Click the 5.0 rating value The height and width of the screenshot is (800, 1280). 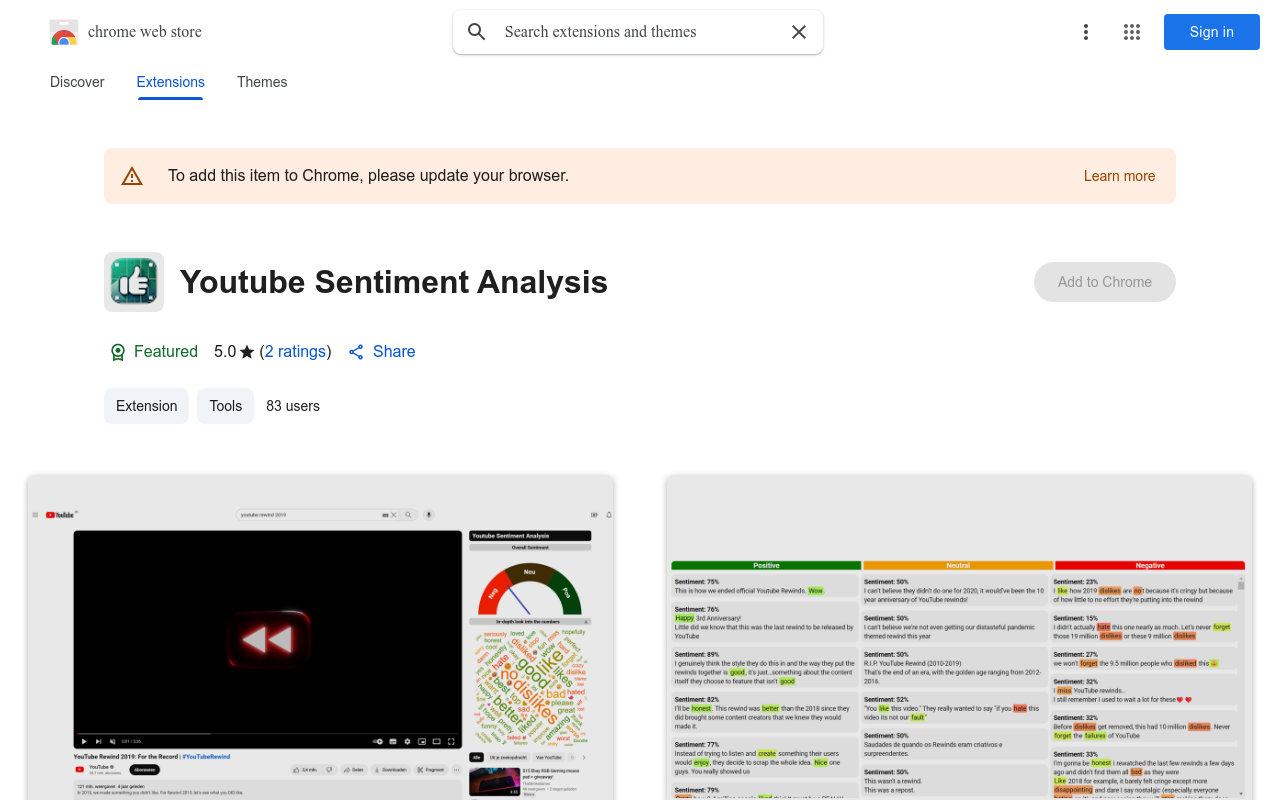225,352
